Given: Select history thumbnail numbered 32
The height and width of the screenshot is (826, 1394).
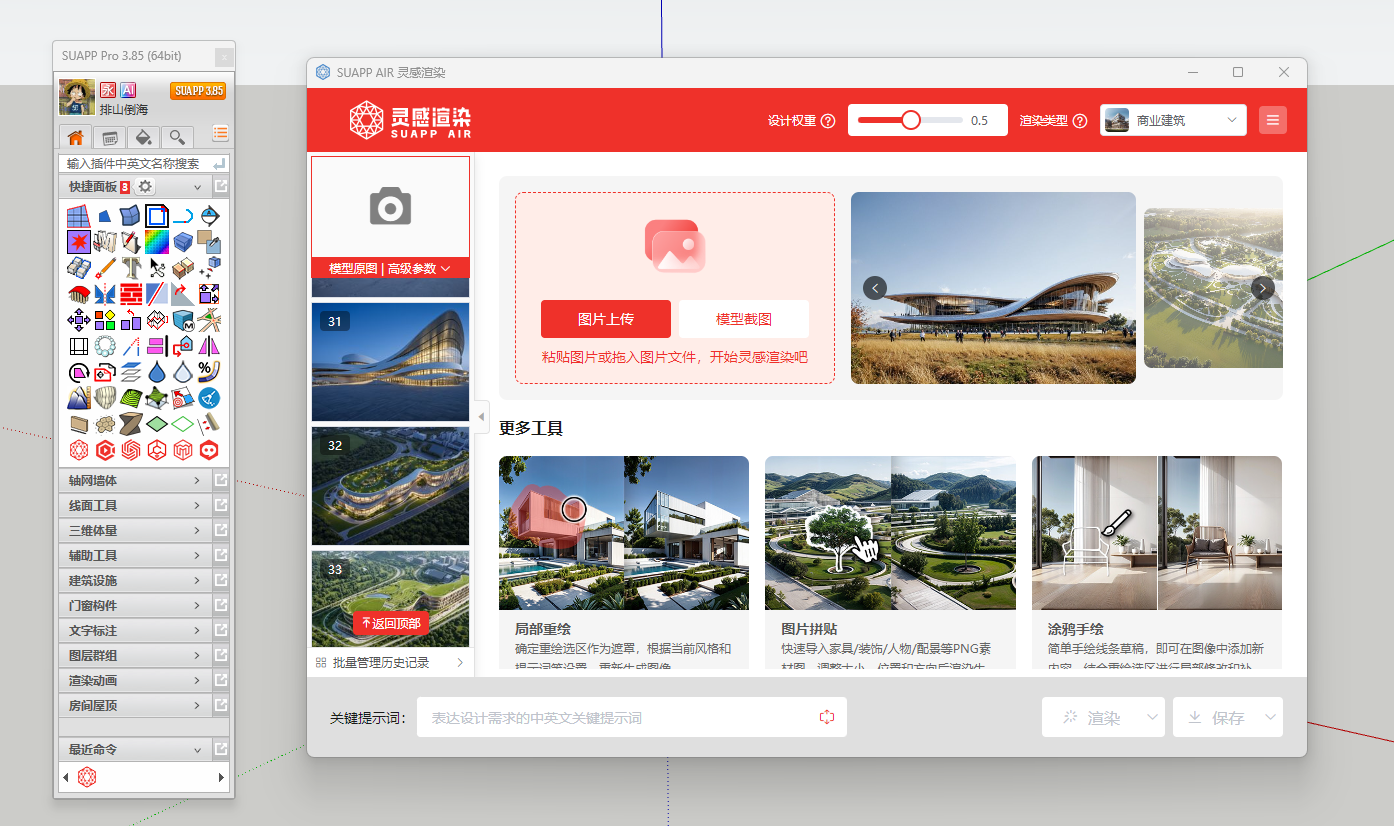Looking at the screenshot, I should [390, 486].
